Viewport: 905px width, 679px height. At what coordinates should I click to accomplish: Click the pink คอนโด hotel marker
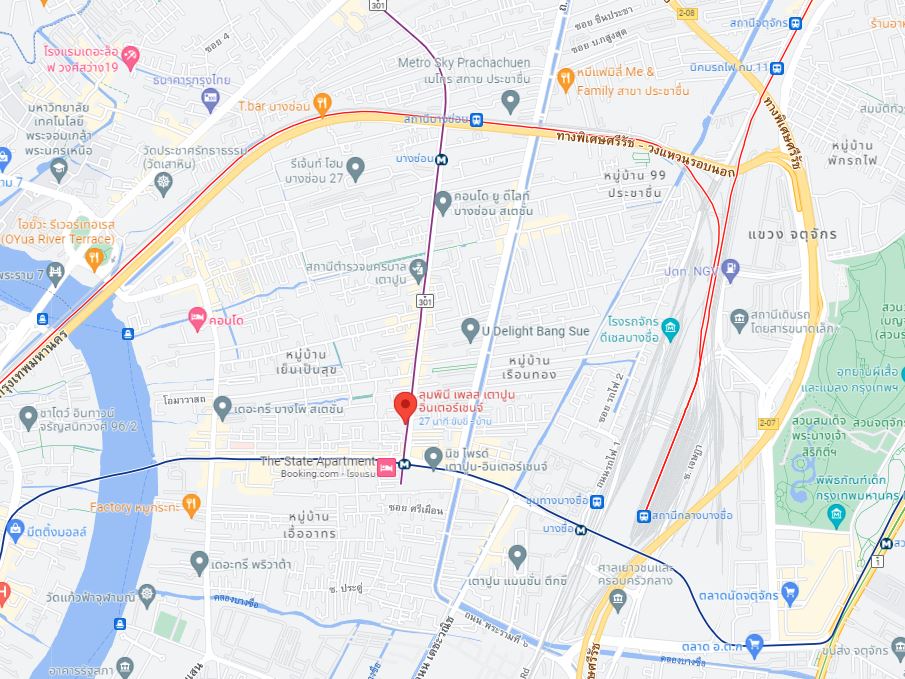coord(197,318)
